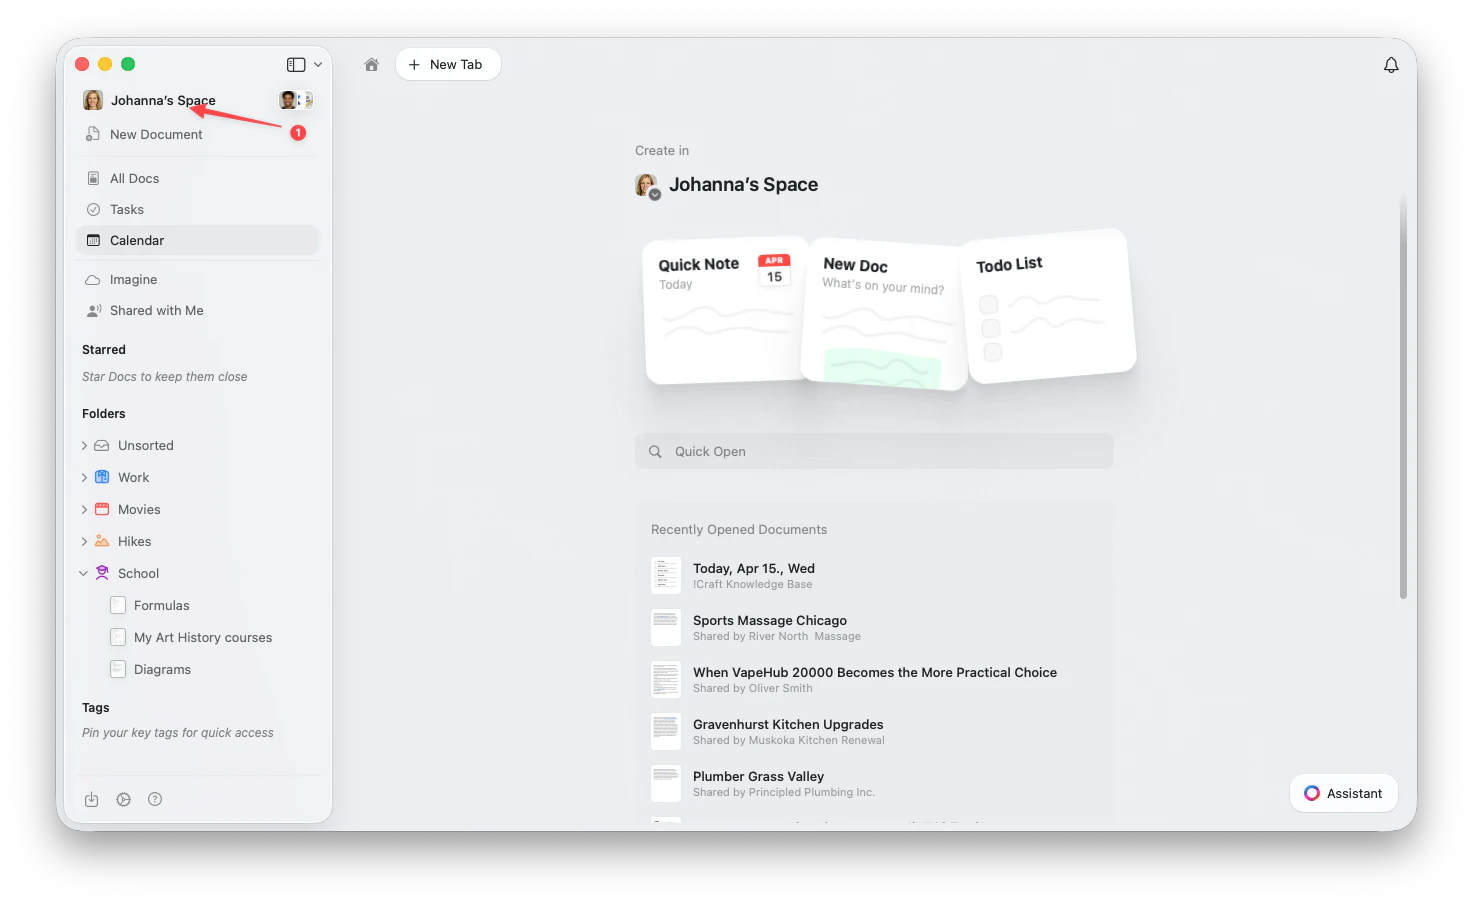The height and width of the screenshot is (905, 1473).
Task: Open Imagine from the sidebar
Action: pyautogui.click(x=133, y=279)
